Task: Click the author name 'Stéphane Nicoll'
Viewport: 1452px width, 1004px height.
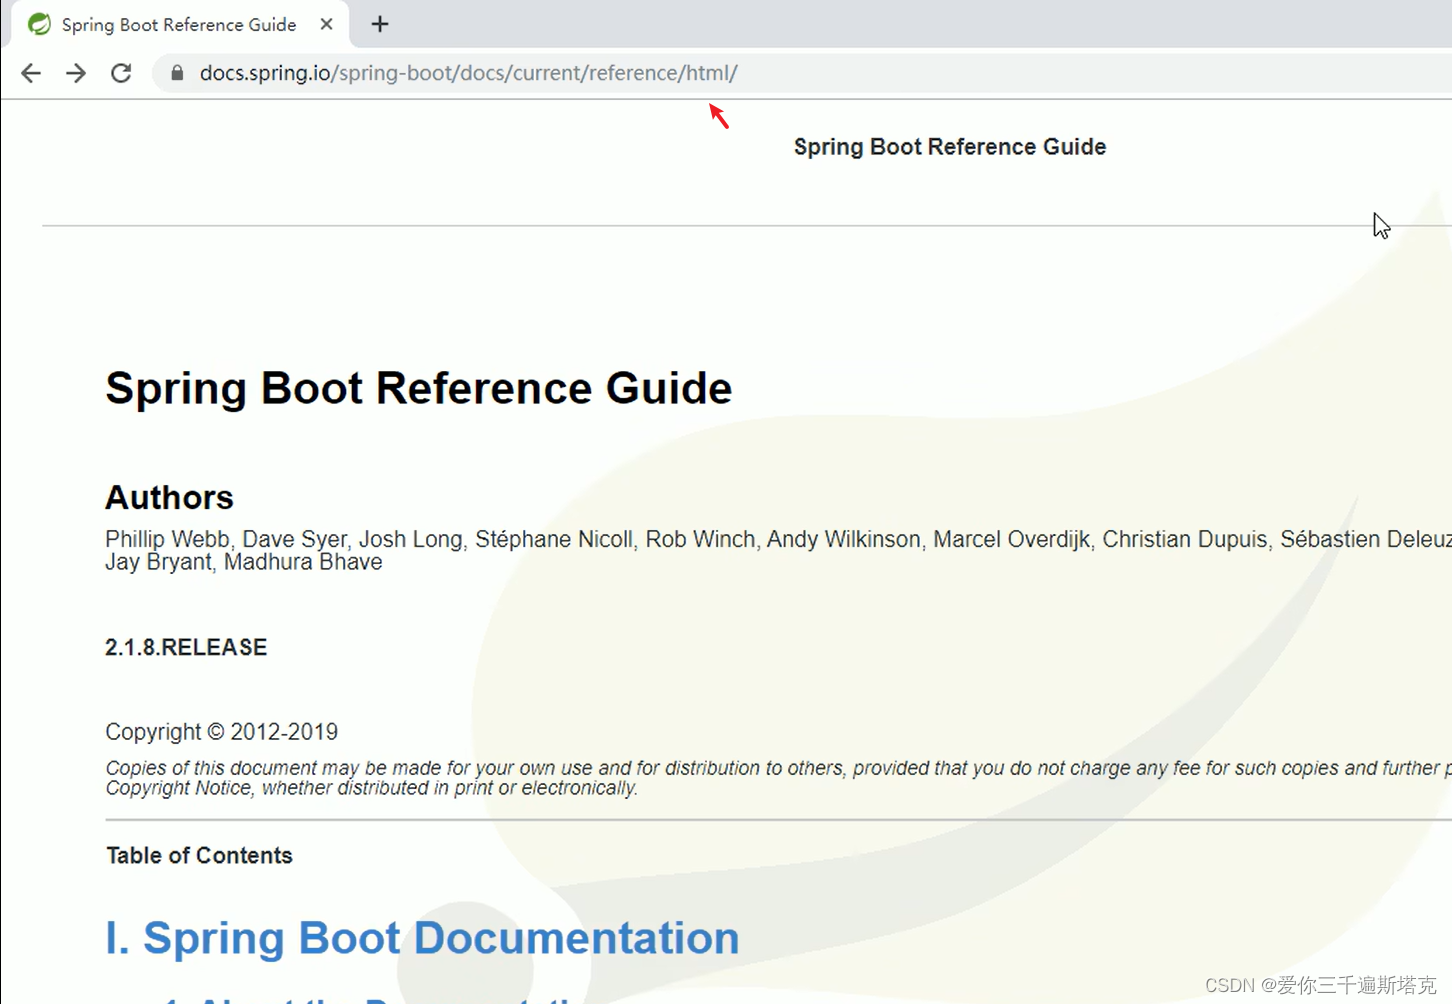Action: point(554,540)
